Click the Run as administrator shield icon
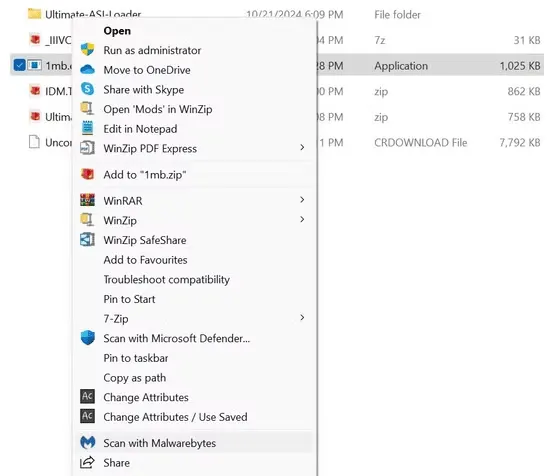Image resolution: width=551 pixels, height=476 pixels. [x=87, y=50]
